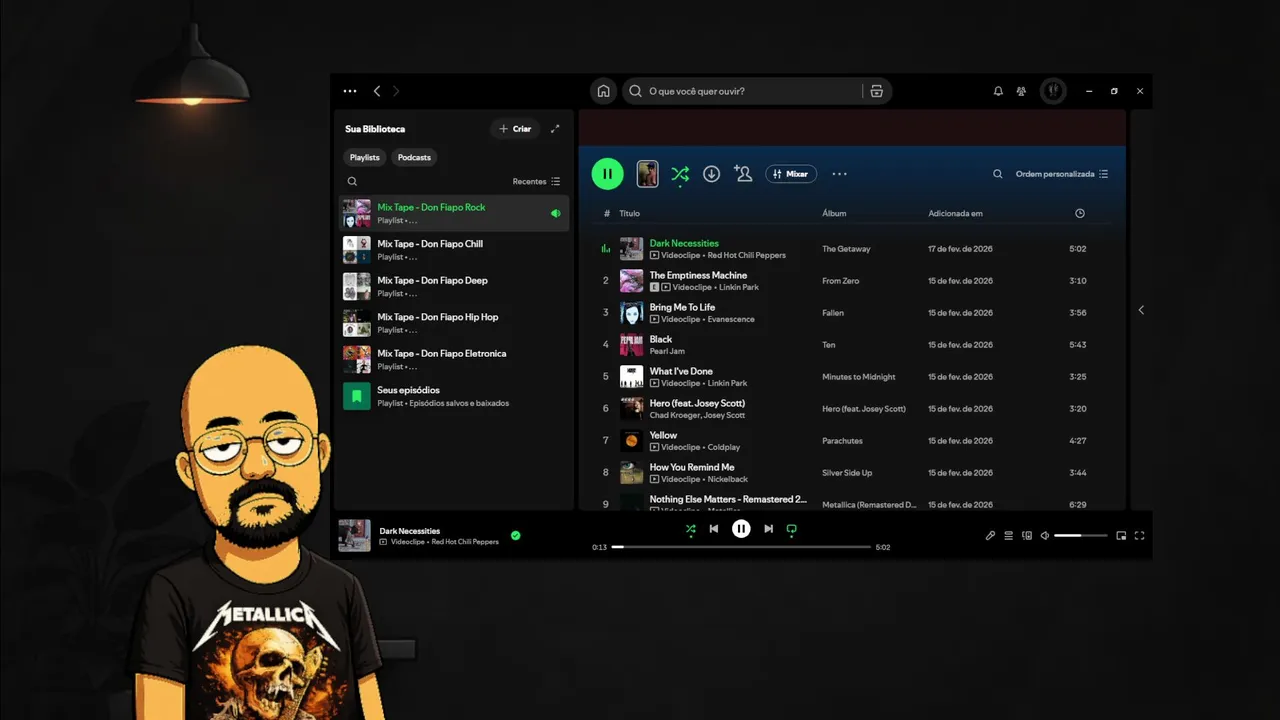Open the playlist cover preview thumbnail
The image size is (1280, 720).
[x=647, y=174]
